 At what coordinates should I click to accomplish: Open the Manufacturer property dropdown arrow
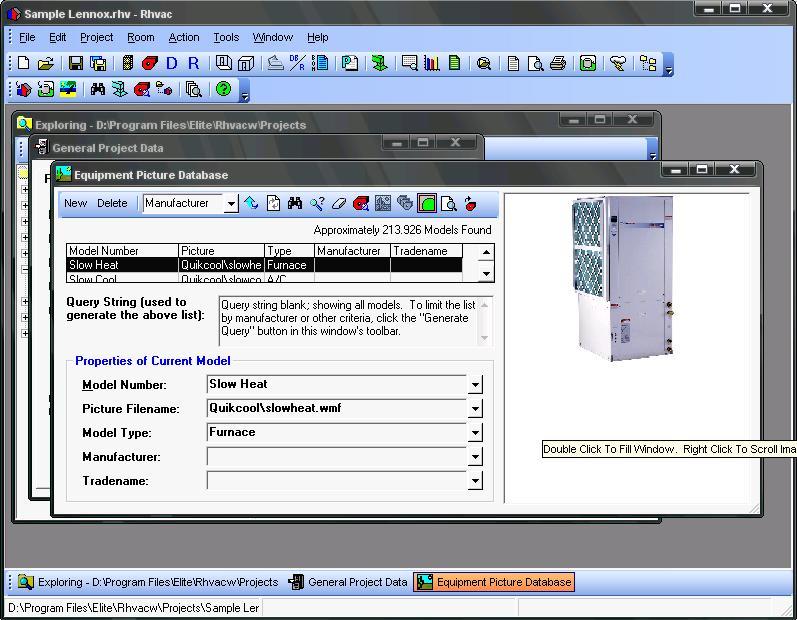(475, 456)
